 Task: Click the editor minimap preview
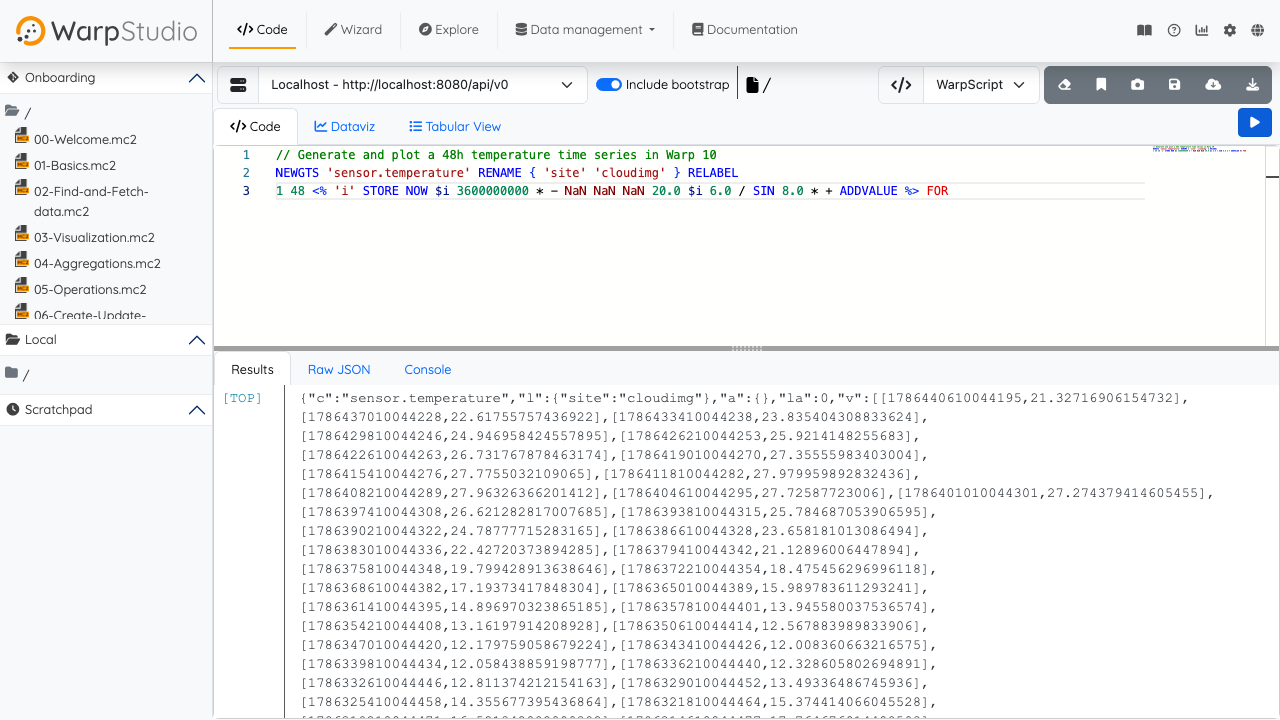[x=1199, y=148]
